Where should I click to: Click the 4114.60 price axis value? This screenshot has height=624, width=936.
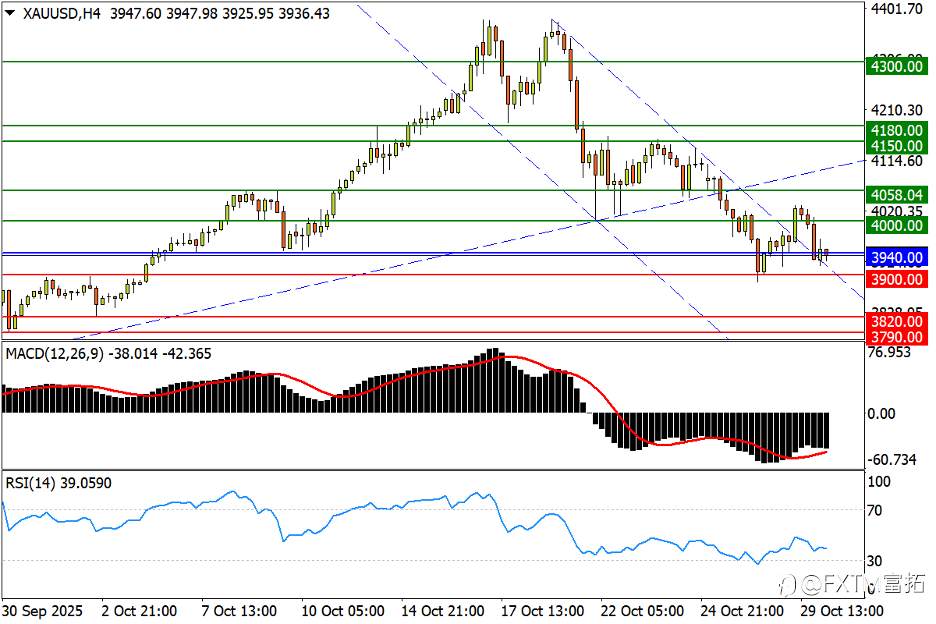897,161
